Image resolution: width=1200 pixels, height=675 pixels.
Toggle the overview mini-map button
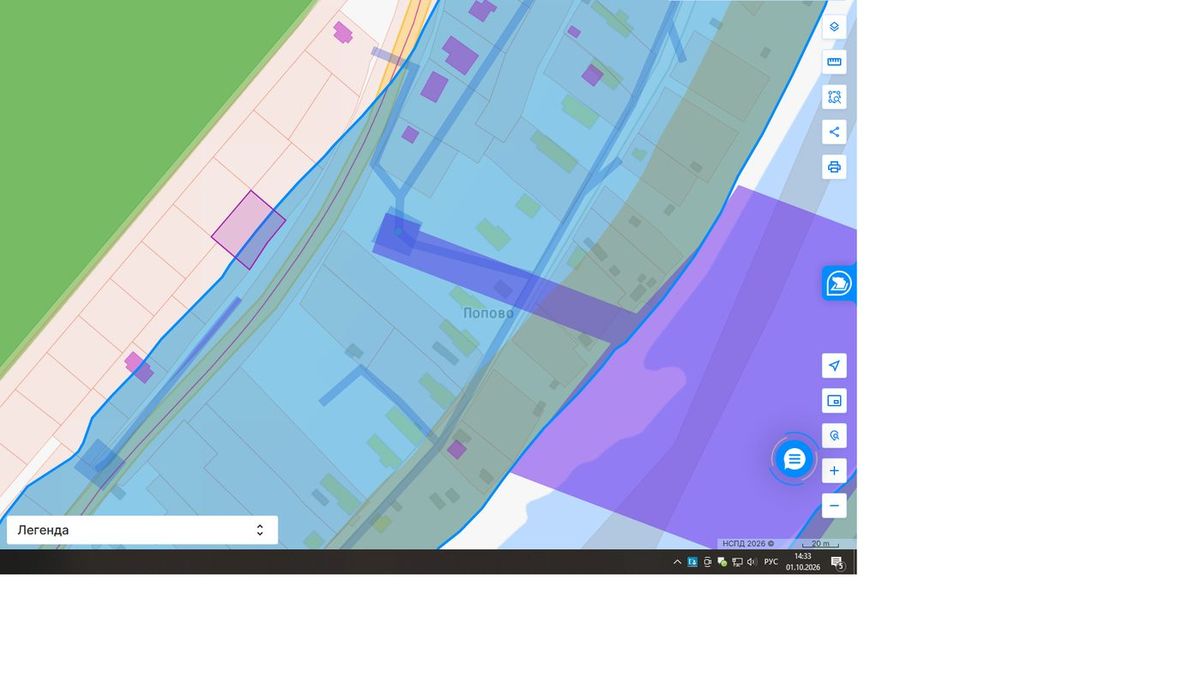(x=834, y=401)
